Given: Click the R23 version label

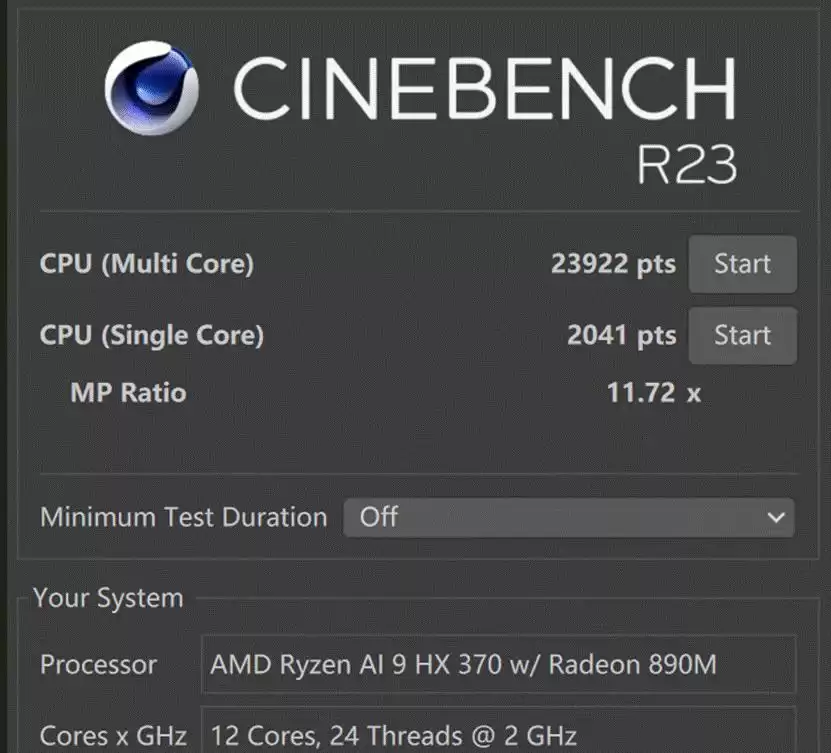Looking at the screenshot, I should (687, 164).
